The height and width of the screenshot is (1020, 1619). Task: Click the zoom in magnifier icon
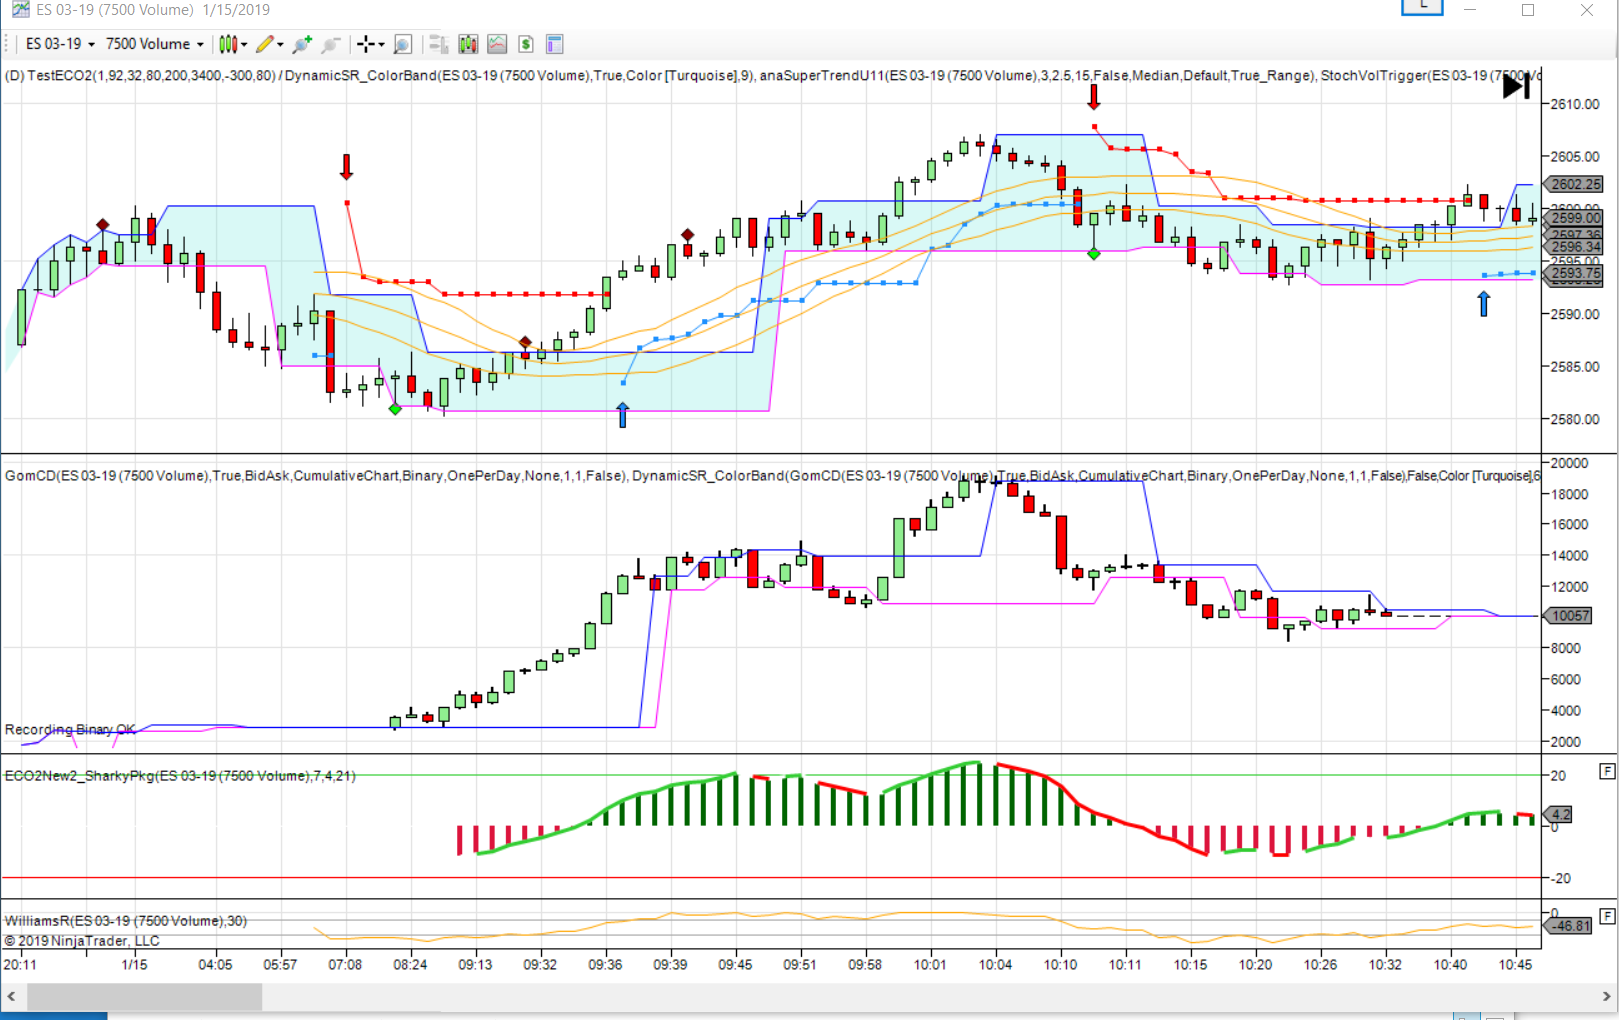302,44
